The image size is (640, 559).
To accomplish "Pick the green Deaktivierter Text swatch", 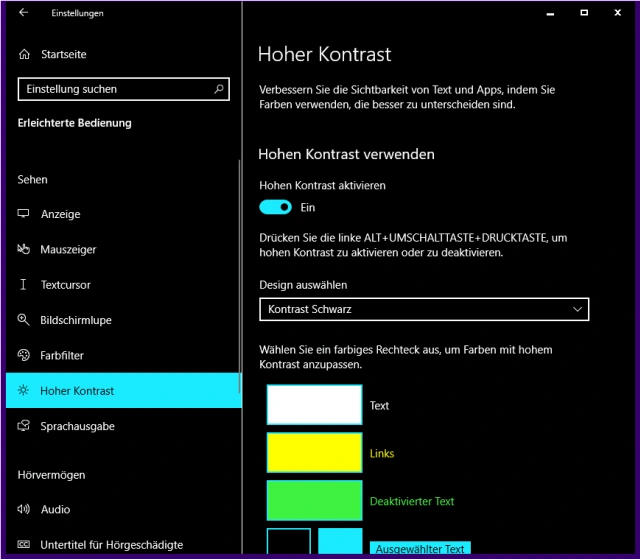I will pos(314,500).
